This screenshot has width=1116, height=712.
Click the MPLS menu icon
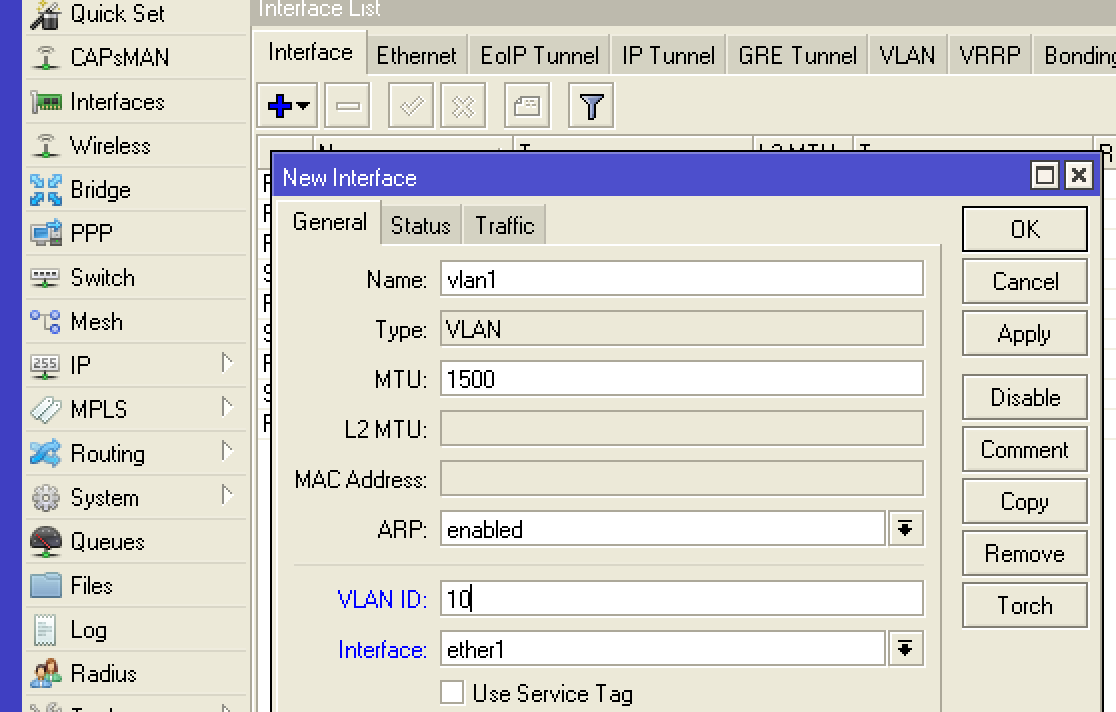click(46, 410)
